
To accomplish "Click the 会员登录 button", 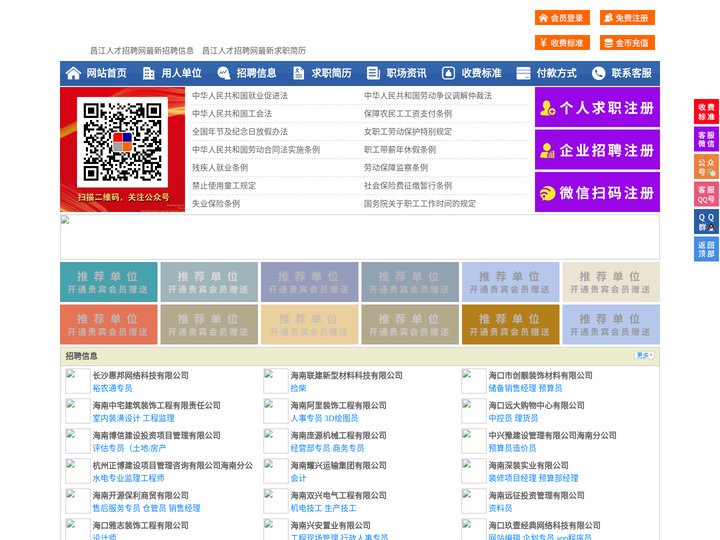I will [562, 18].
